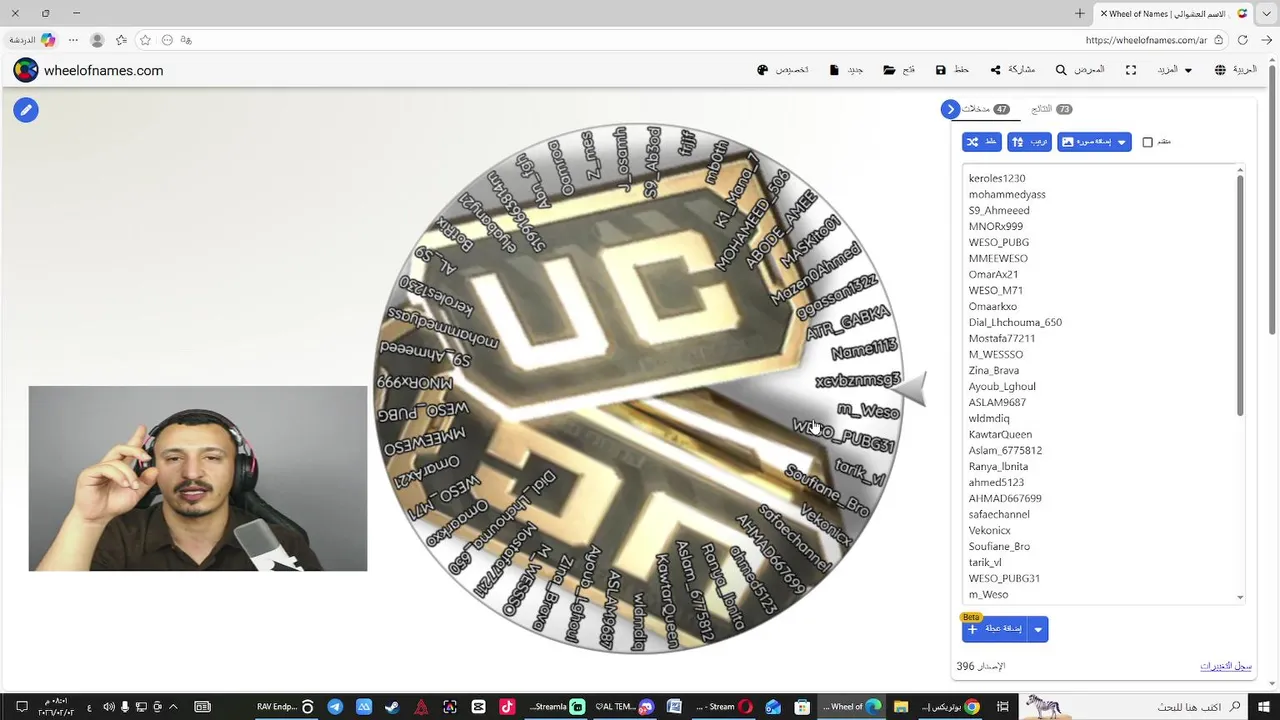Select entry keroles1230 in the list
This screenshot has width=1280, height=720.
(997, 178)
